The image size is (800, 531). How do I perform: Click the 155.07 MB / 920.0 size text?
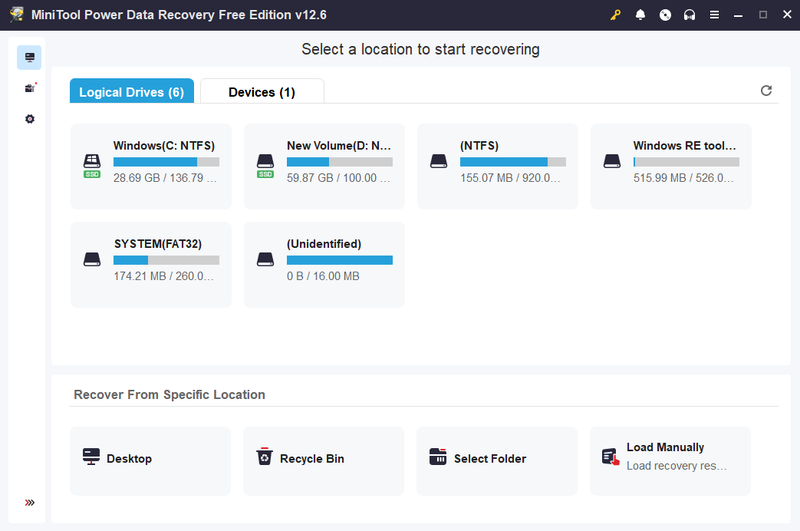pos(510,178)
